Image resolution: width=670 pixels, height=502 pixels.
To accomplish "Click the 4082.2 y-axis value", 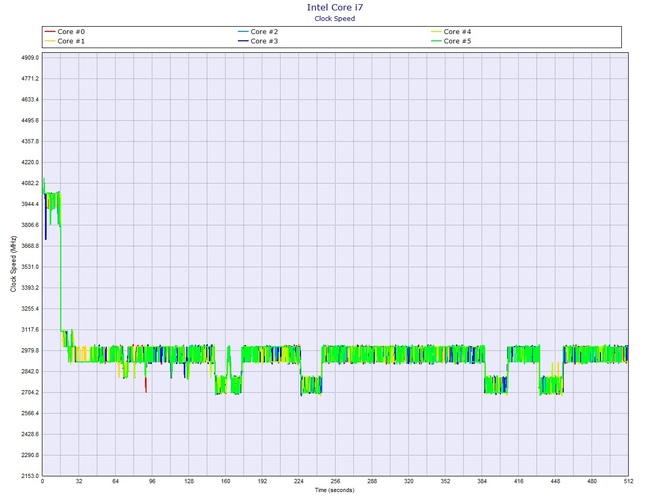I will (30, 183).
